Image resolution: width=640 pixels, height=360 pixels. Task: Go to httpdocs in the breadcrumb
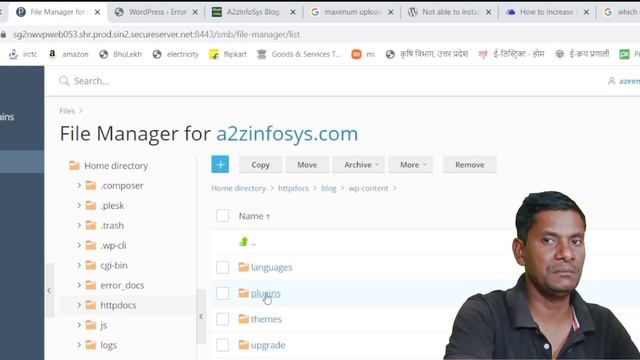tap(293, 188)
